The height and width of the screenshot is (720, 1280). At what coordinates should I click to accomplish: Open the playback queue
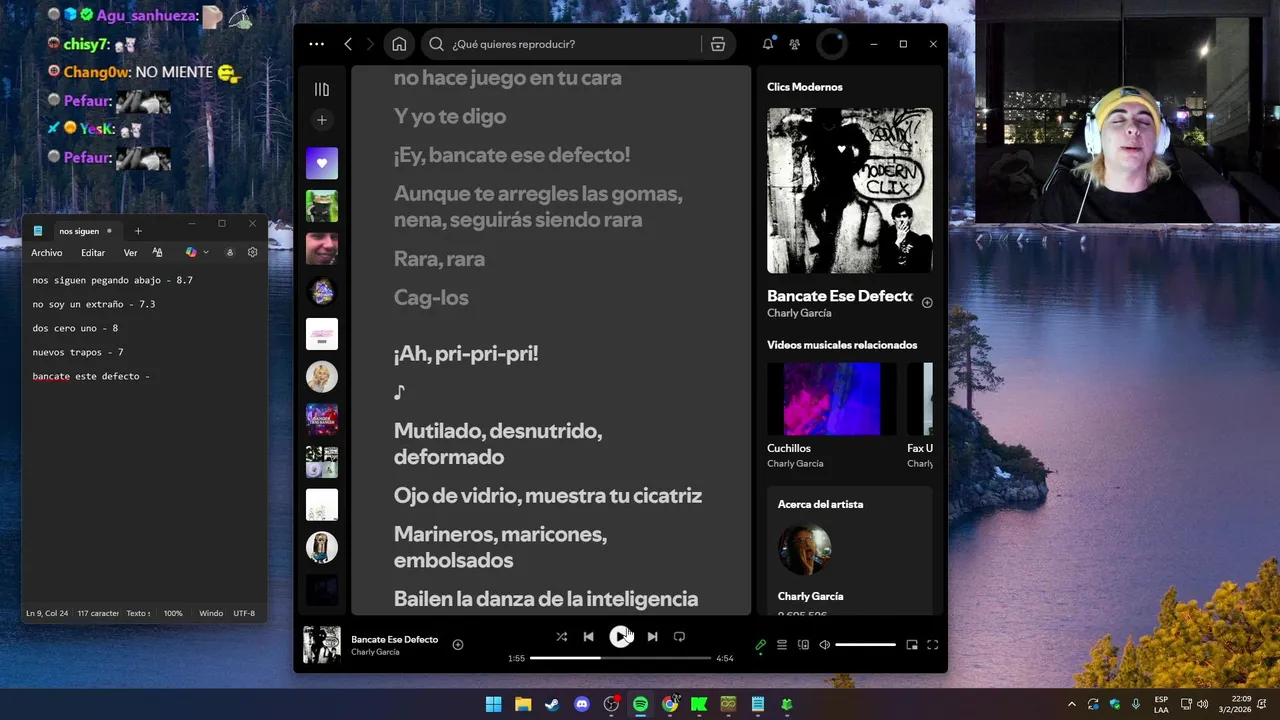782,645
